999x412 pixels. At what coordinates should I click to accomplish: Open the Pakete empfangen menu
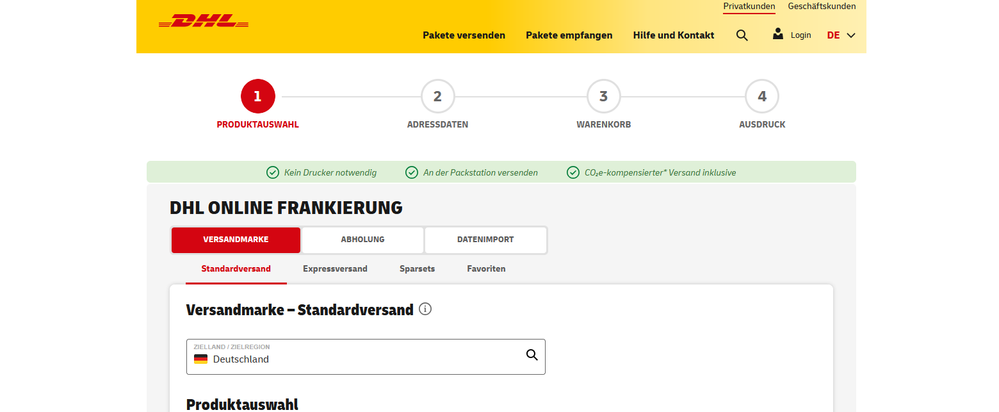[x=569, y=35]
